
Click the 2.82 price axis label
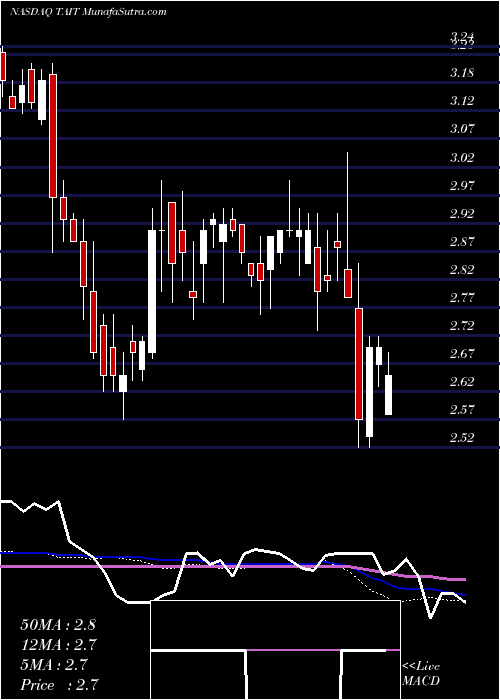point(462,270)
